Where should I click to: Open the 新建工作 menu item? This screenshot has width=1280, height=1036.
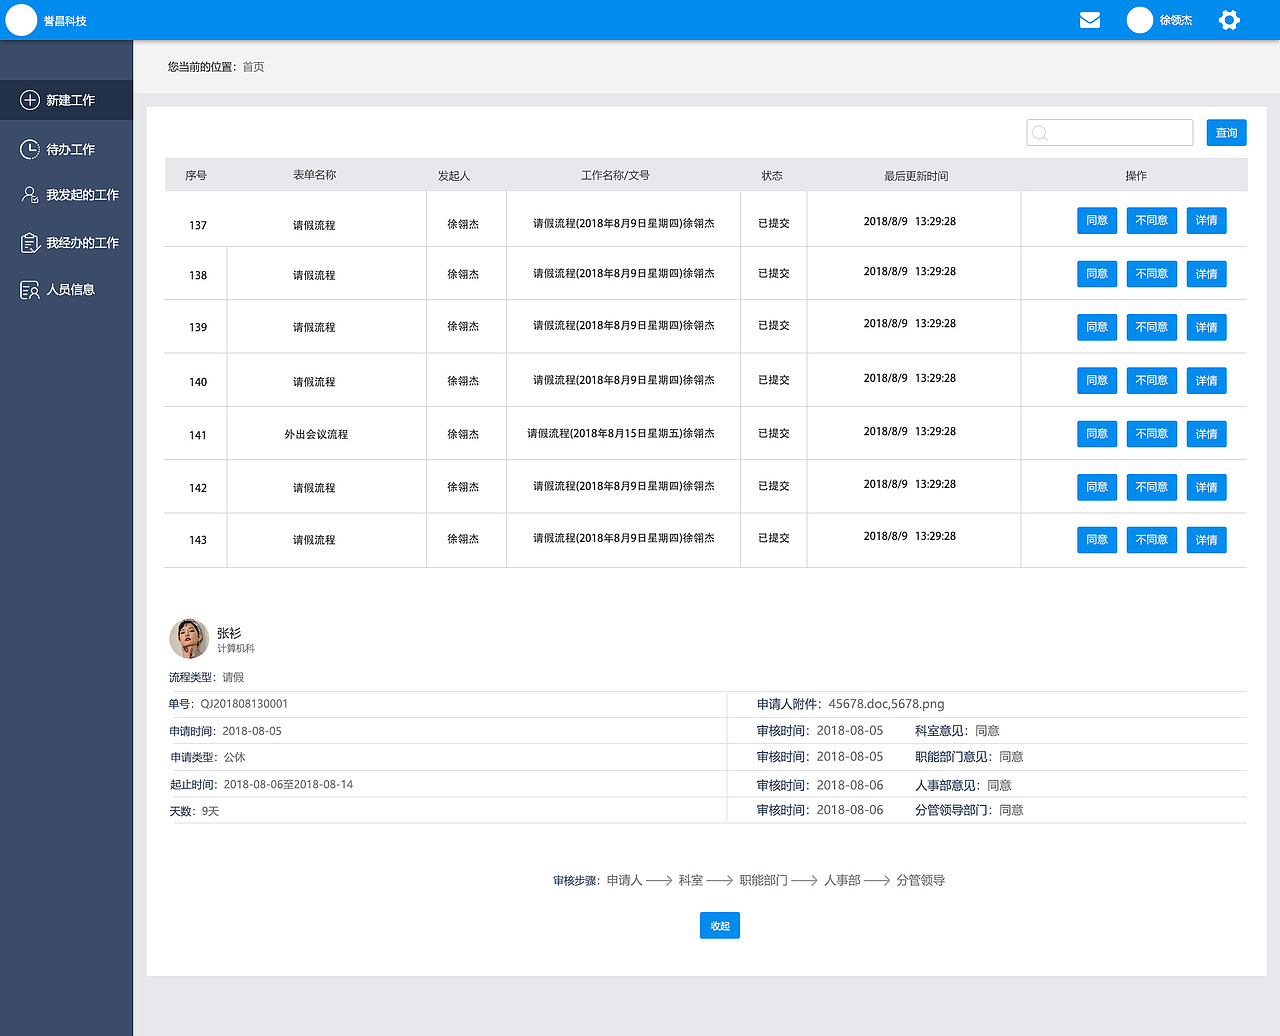[x=66, y=100]
